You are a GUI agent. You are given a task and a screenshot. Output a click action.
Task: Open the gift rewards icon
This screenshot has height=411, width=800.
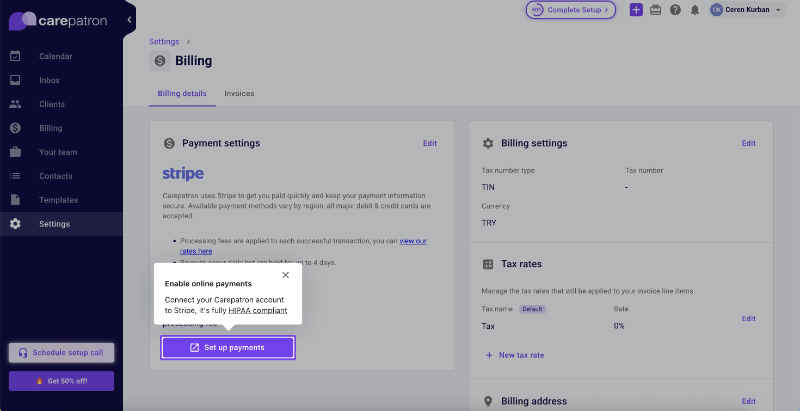pyautogui.click(x=656, y=10)
